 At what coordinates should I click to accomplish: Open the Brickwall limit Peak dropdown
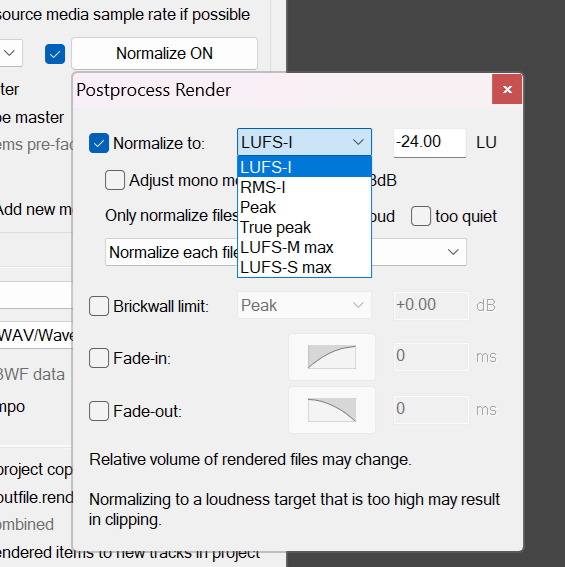(x=304, y=305)
